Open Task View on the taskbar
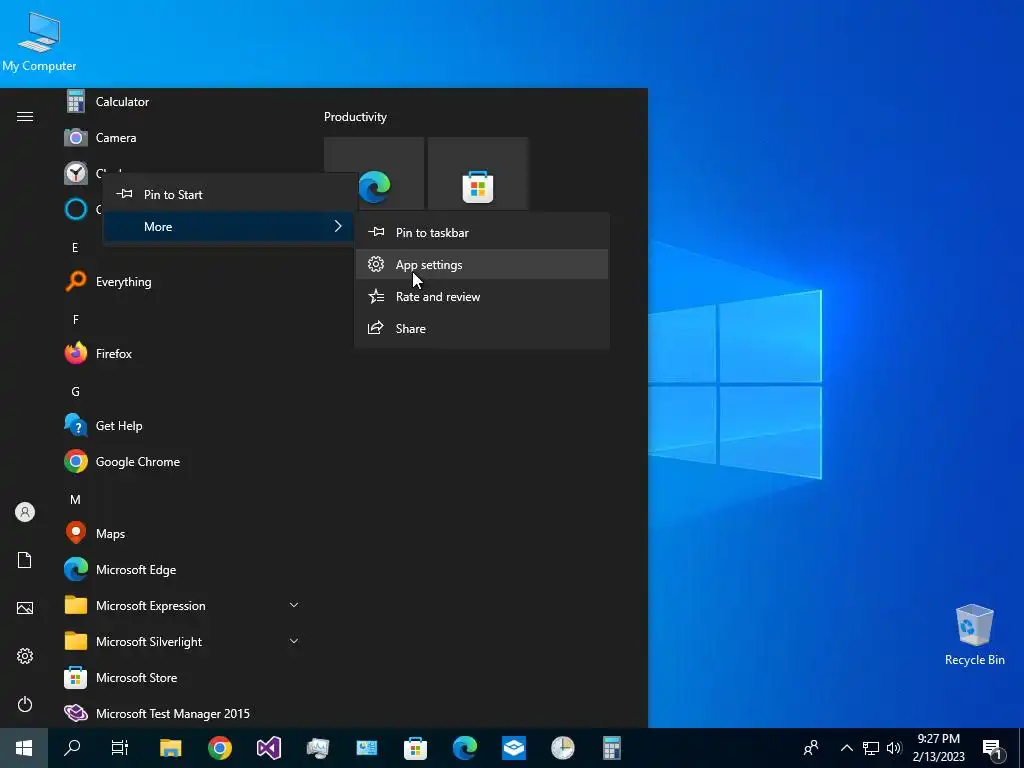Image resolution: width=1024 pixels, height=768 pixels. [x=120, y=748]
